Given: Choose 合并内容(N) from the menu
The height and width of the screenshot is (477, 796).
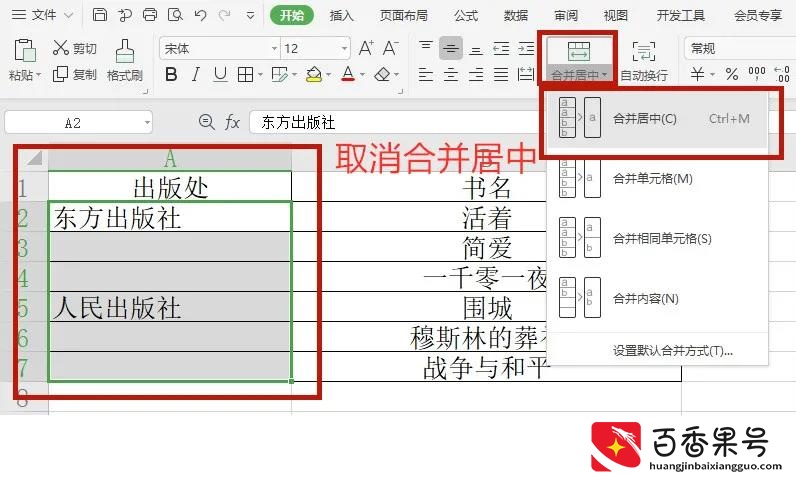Looking at the screenshot, I should [x=657, y=298].
